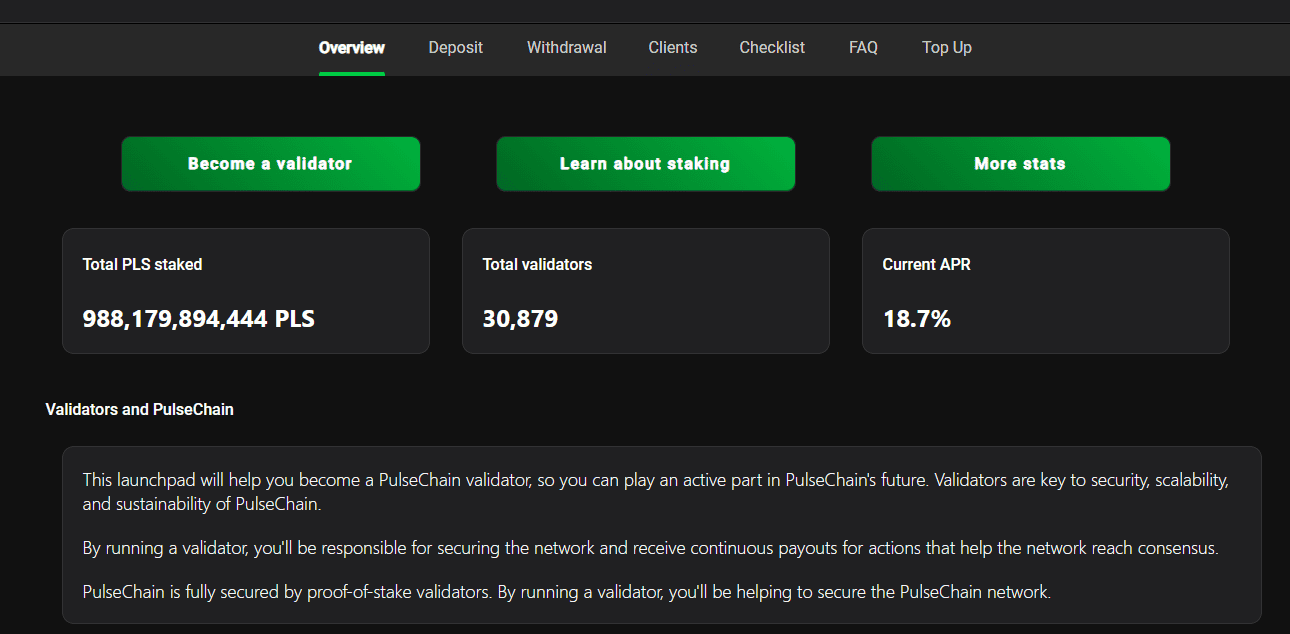Click the Learn about staking button
This screenshot has height=634, width=1290.
pos(646,164)
